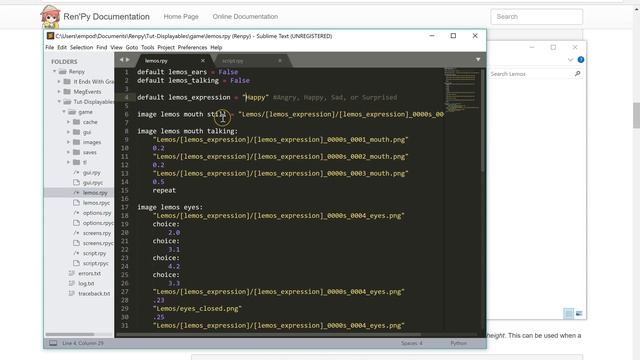The image size is (640, 360).
Task: Open the tab list dropdown arrow
Action: pyautogui.click(x=478, y=60)
